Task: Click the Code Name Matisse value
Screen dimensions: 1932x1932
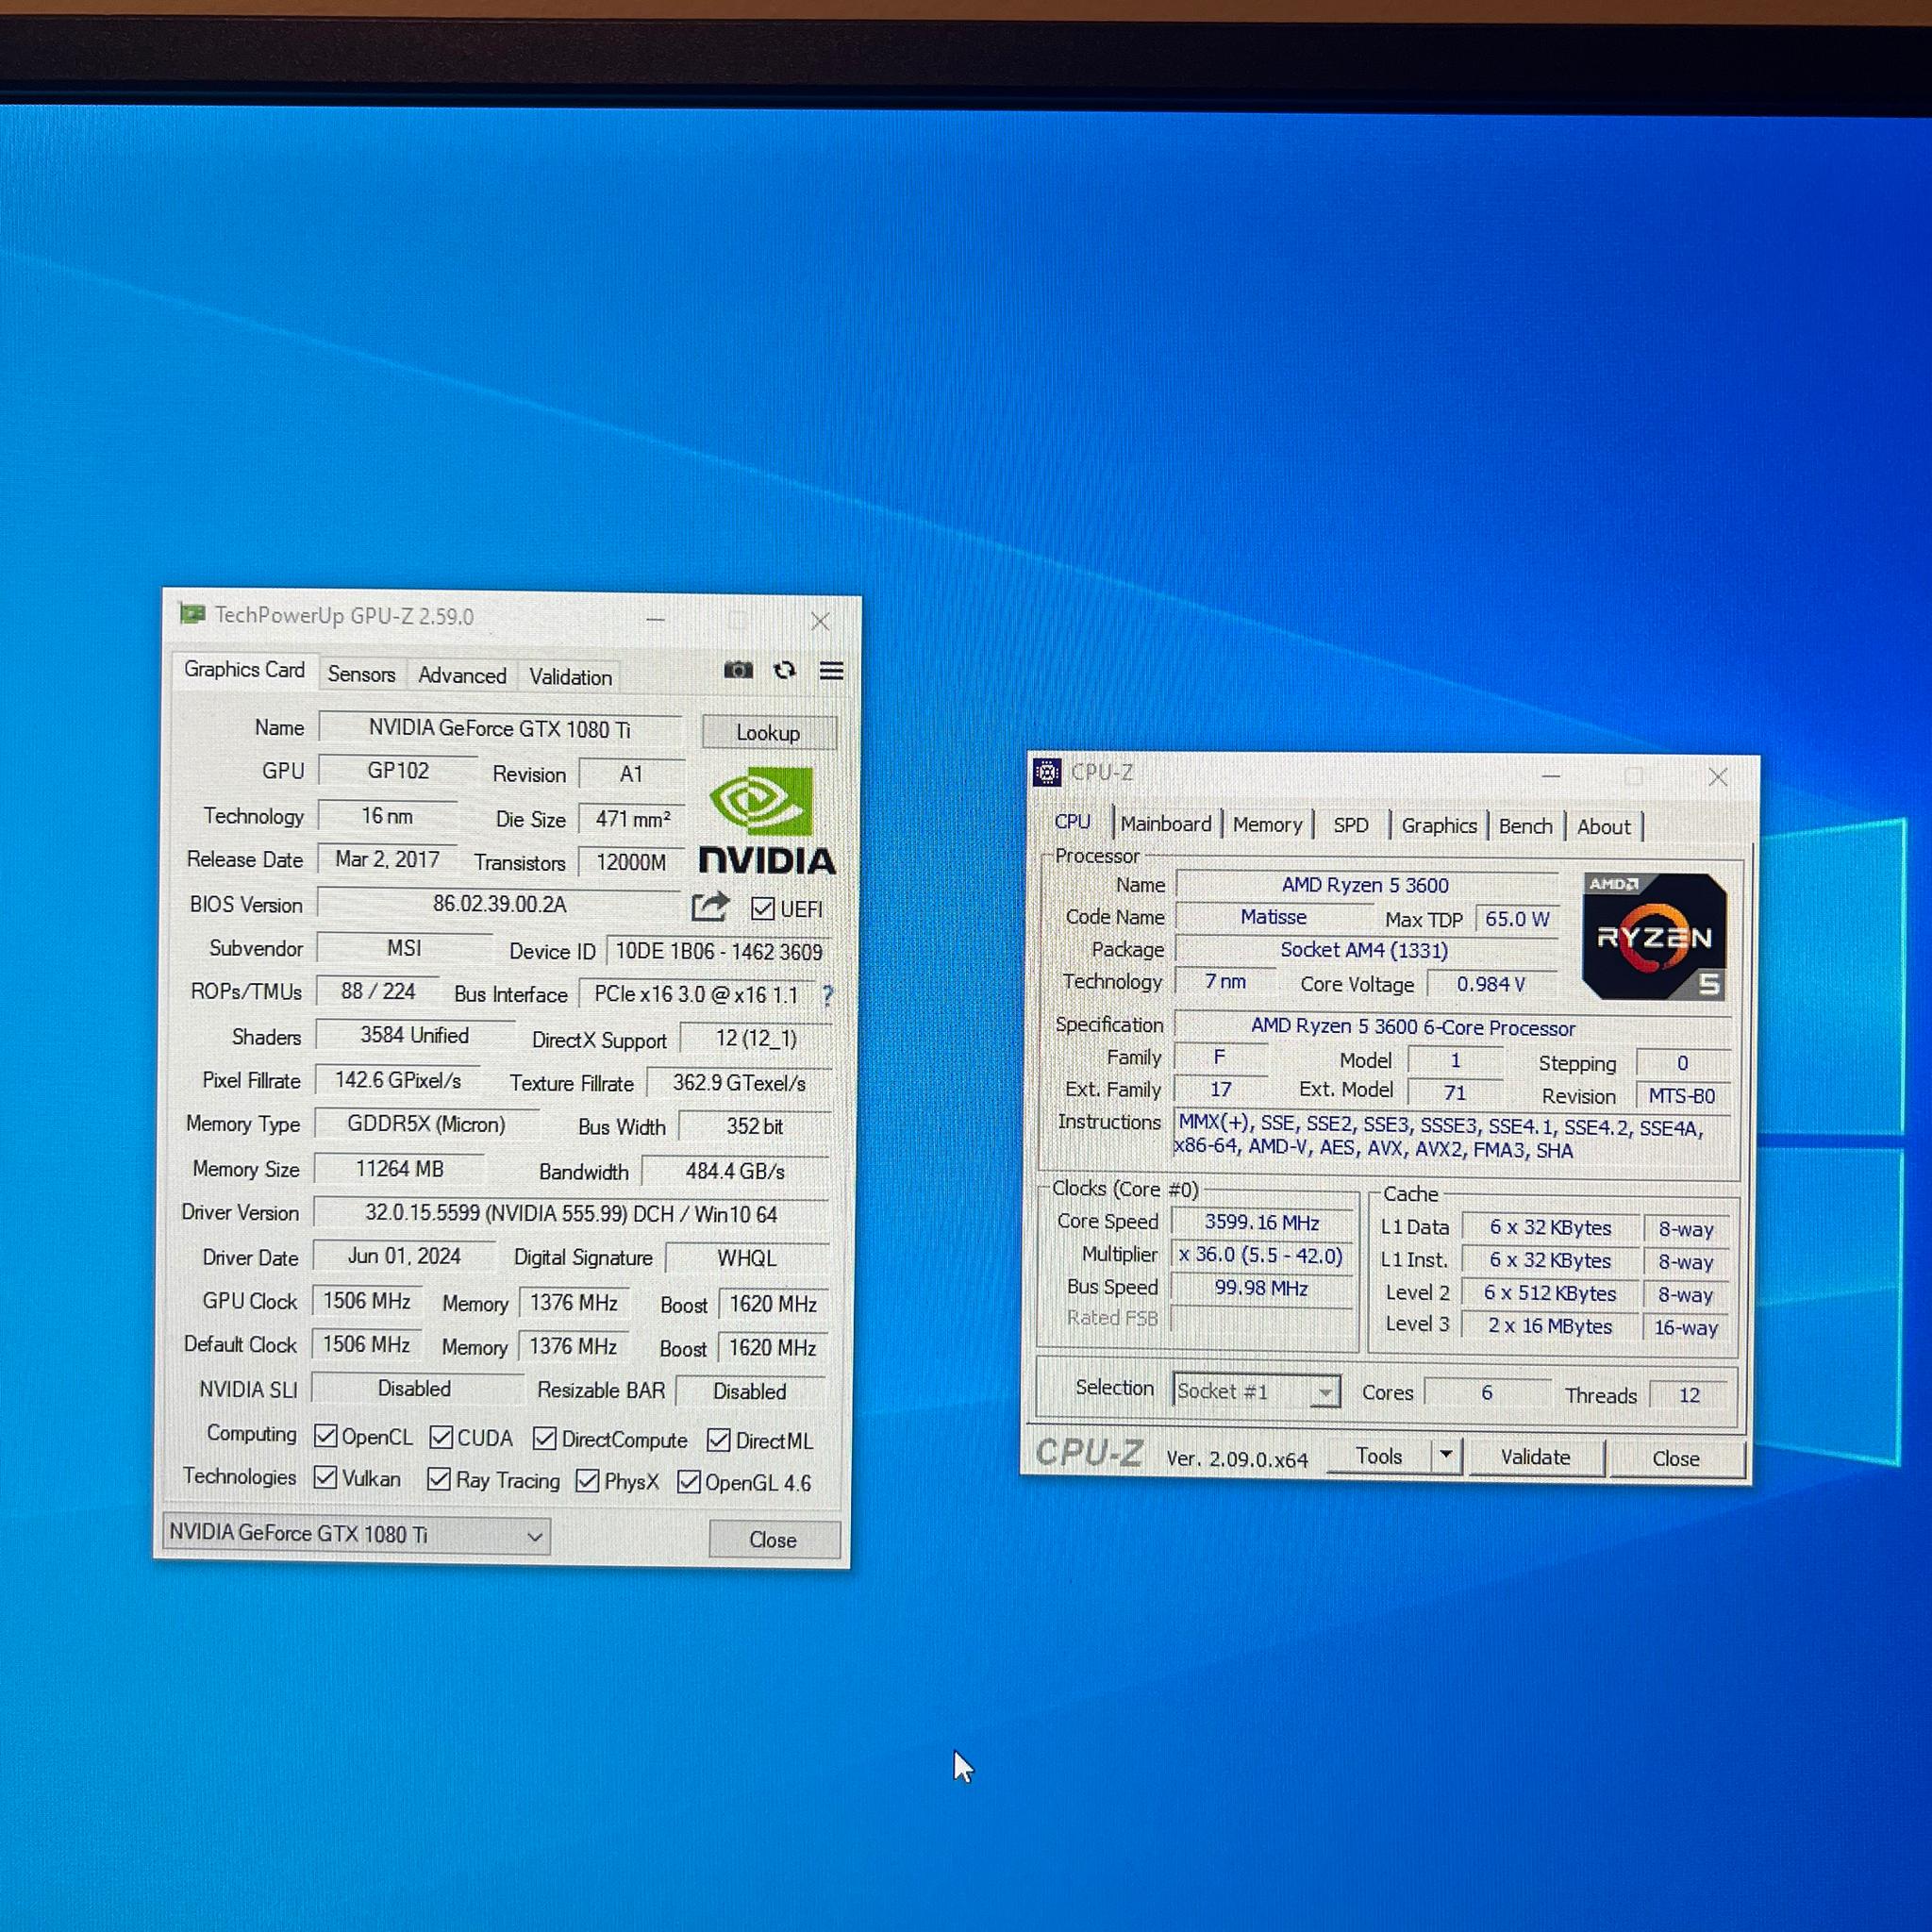Action: (1273, 917)
